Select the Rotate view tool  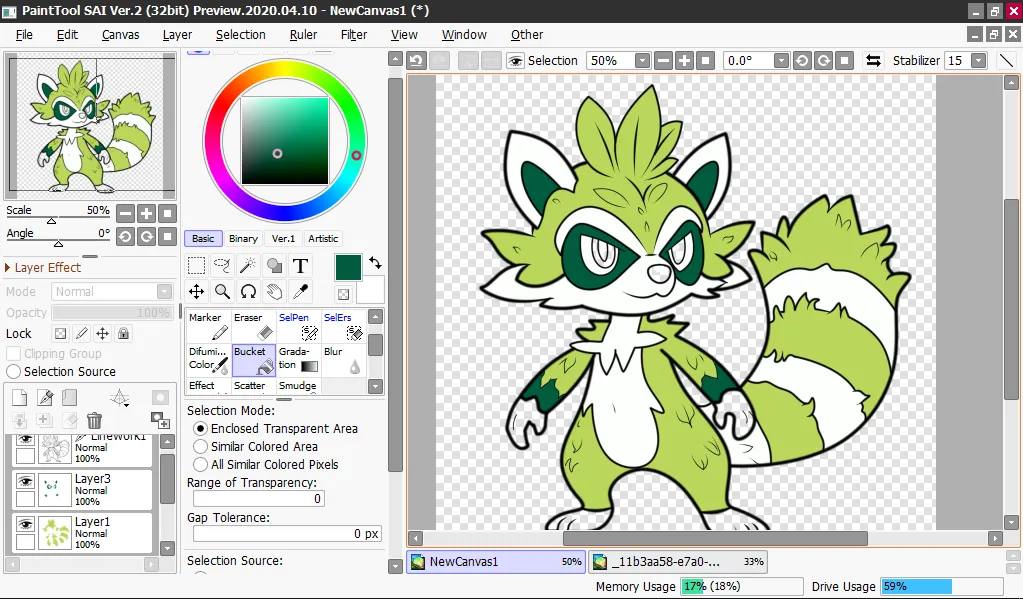[248, 292]
